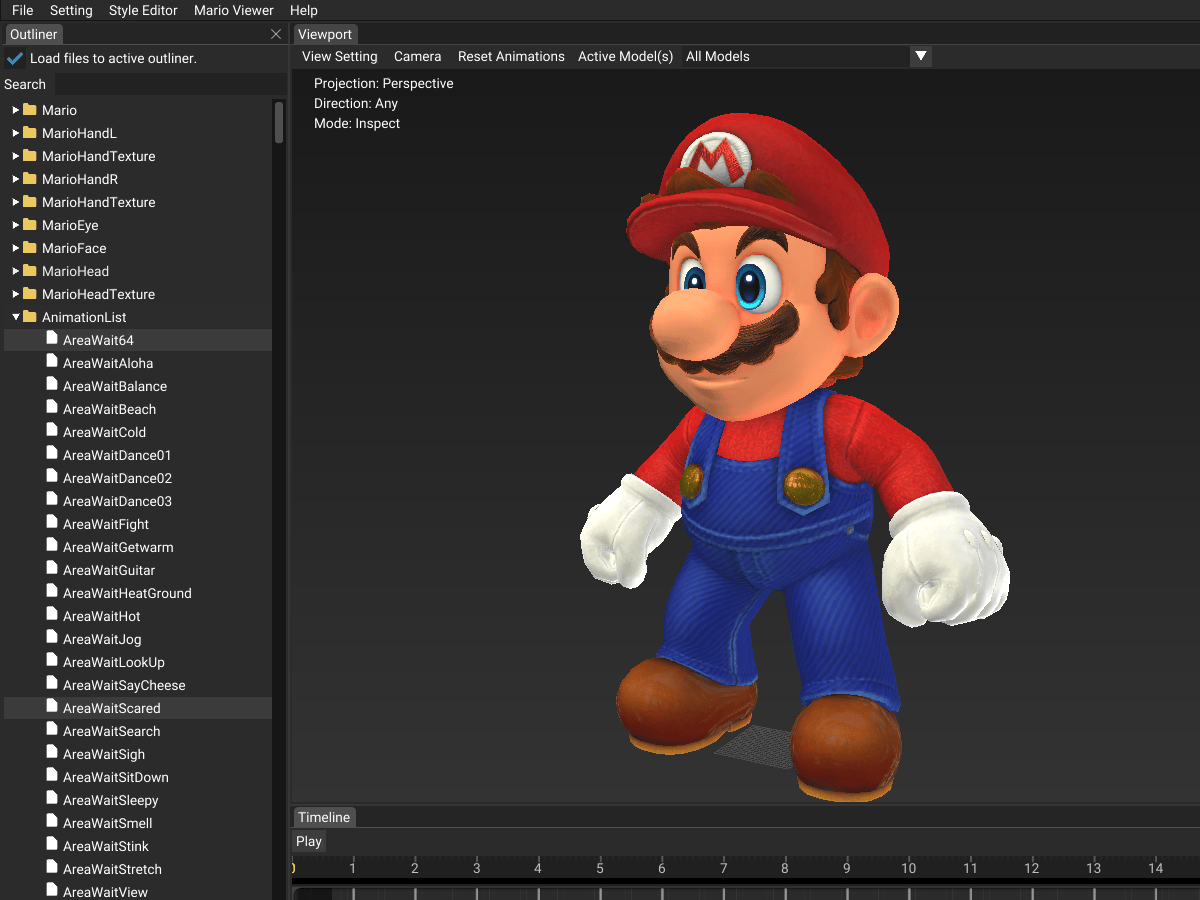Open View Setting in the viewport toolbar
This screenshot has height=900, width=1200.
click(x=338, y=56)
